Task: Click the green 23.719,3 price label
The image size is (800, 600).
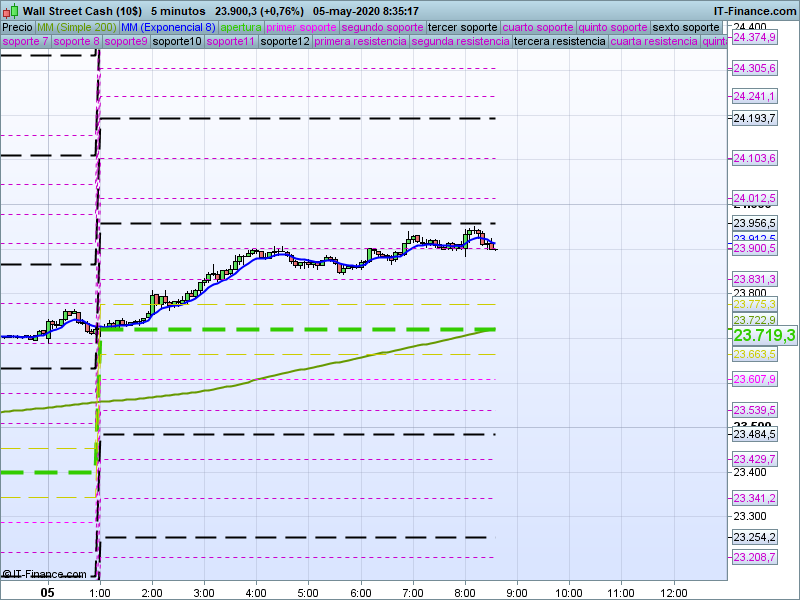Action: click(x=764, y=336)
